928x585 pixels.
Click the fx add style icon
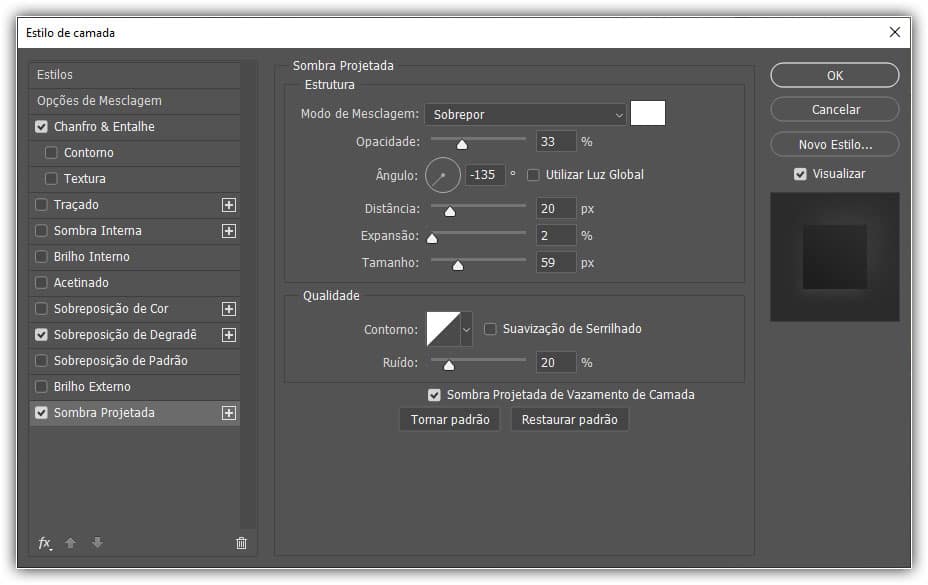click(45, 543)
